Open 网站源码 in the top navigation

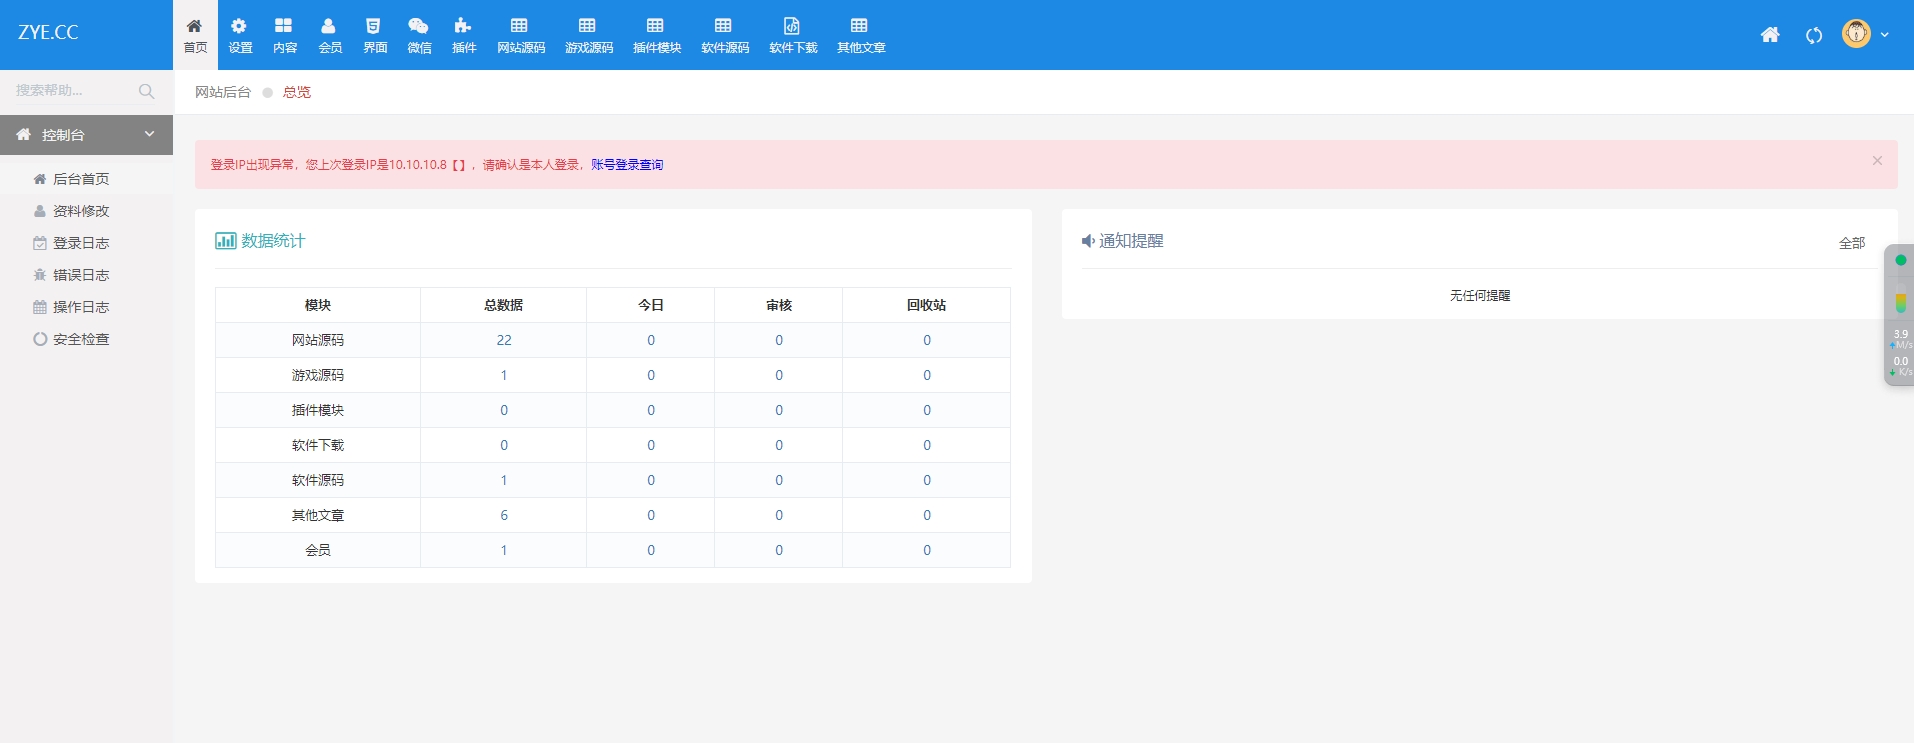[520, 35]
